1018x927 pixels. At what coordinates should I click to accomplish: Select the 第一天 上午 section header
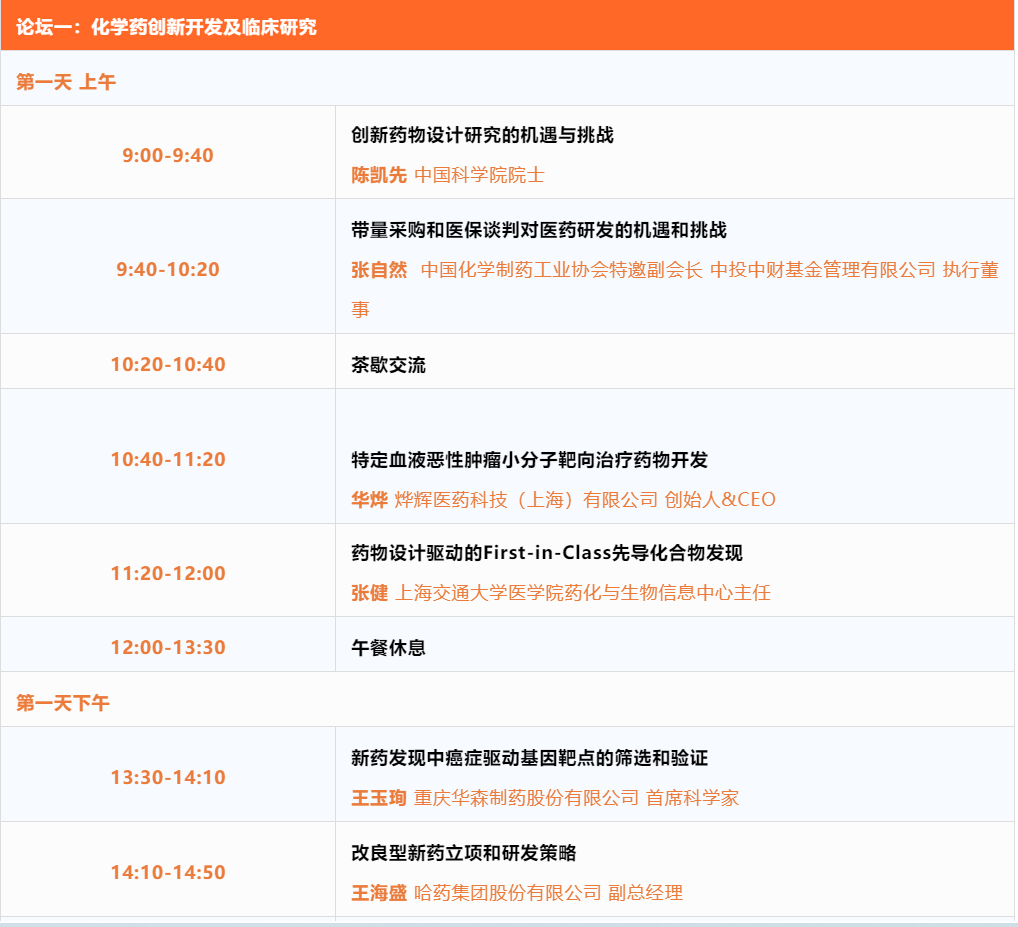(66, 82)
